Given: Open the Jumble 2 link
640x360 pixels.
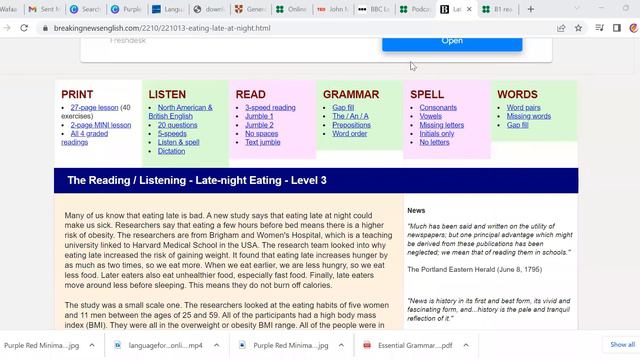Looking at the screenshot, I should pyautogui.click(x=259, y=125).
